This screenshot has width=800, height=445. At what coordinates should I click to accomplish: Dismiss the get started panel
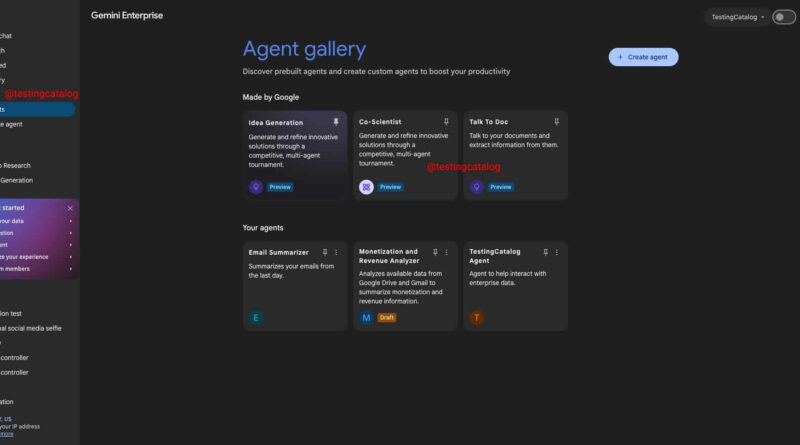tap(70, 208)
